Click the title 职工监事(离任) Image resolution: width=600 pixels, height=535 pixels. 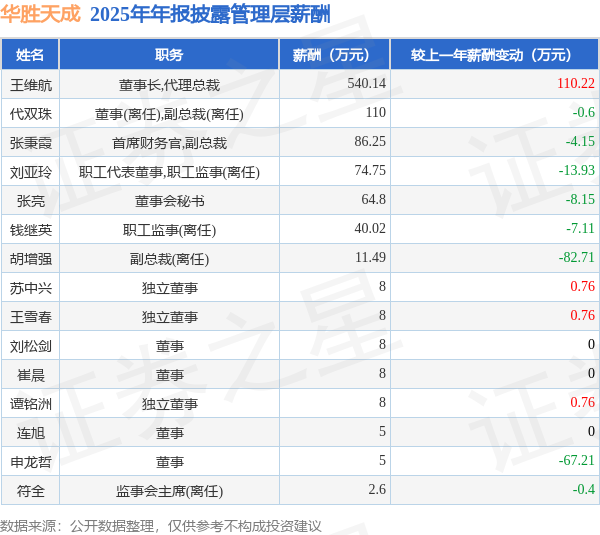169,230
